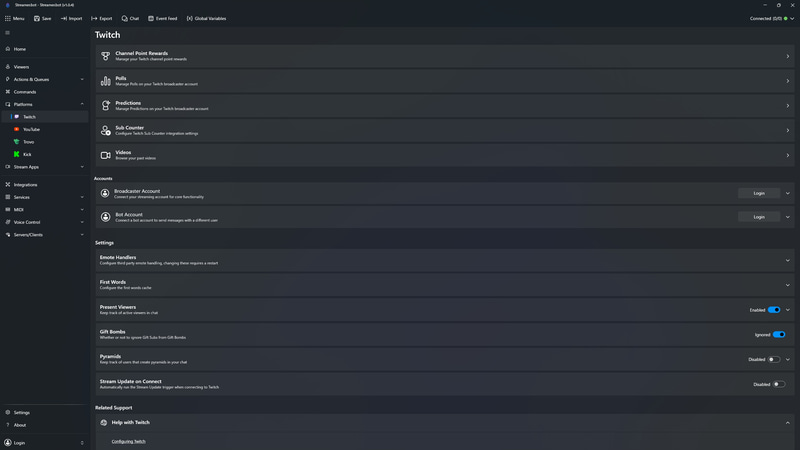Click the Import toolbar button

[71, 18]
